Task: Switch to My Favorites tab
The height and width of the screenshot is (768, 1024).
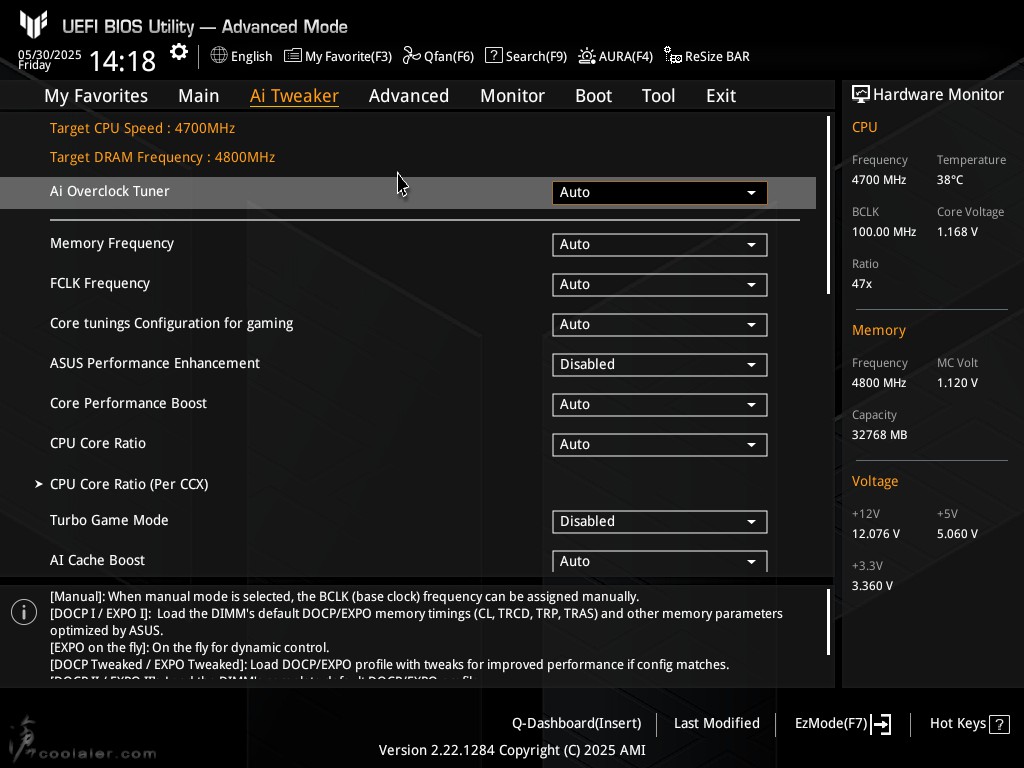Action: tap(96, 96)
